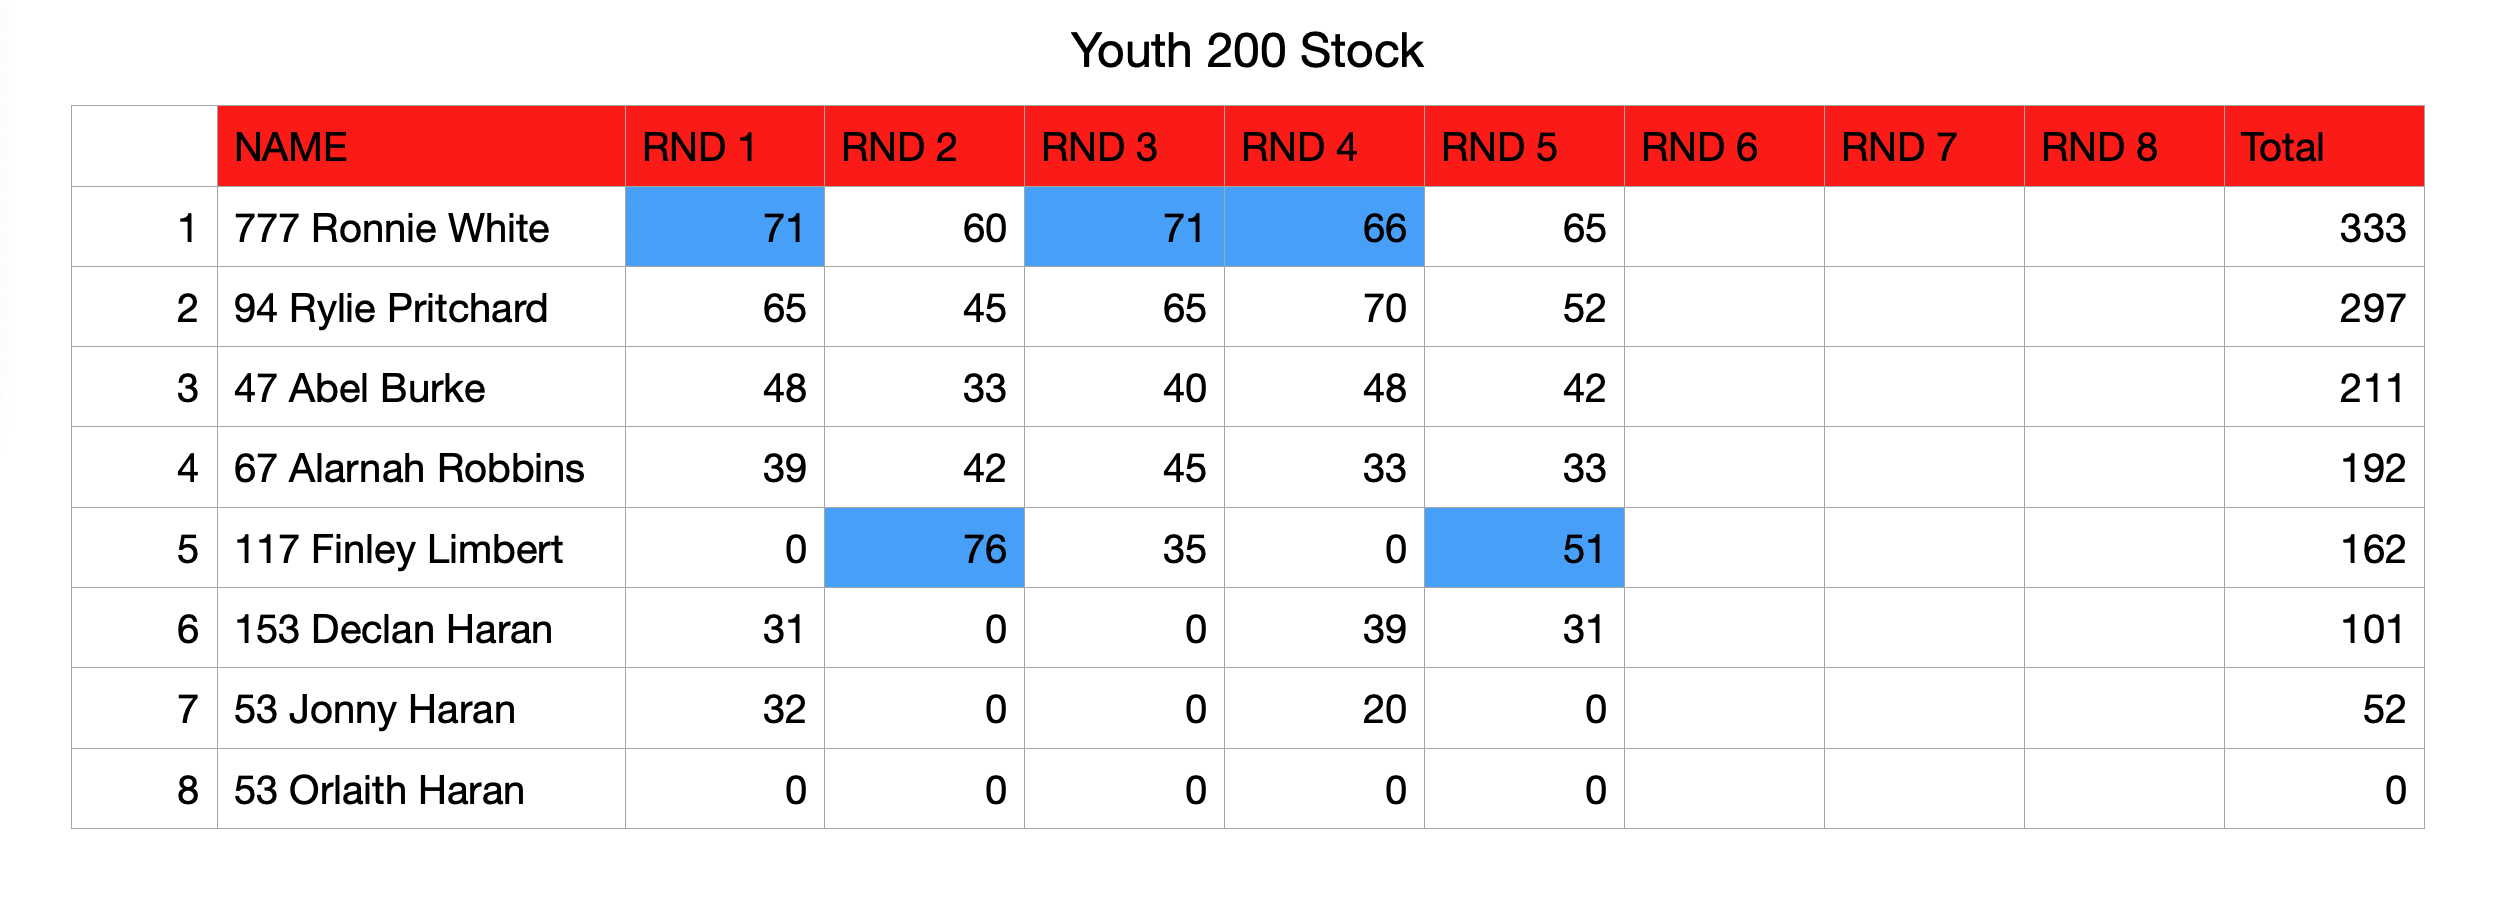Select Ronnie White's blue RND 1 score 71
This screenshot has height=914, width=2505.
725,227
